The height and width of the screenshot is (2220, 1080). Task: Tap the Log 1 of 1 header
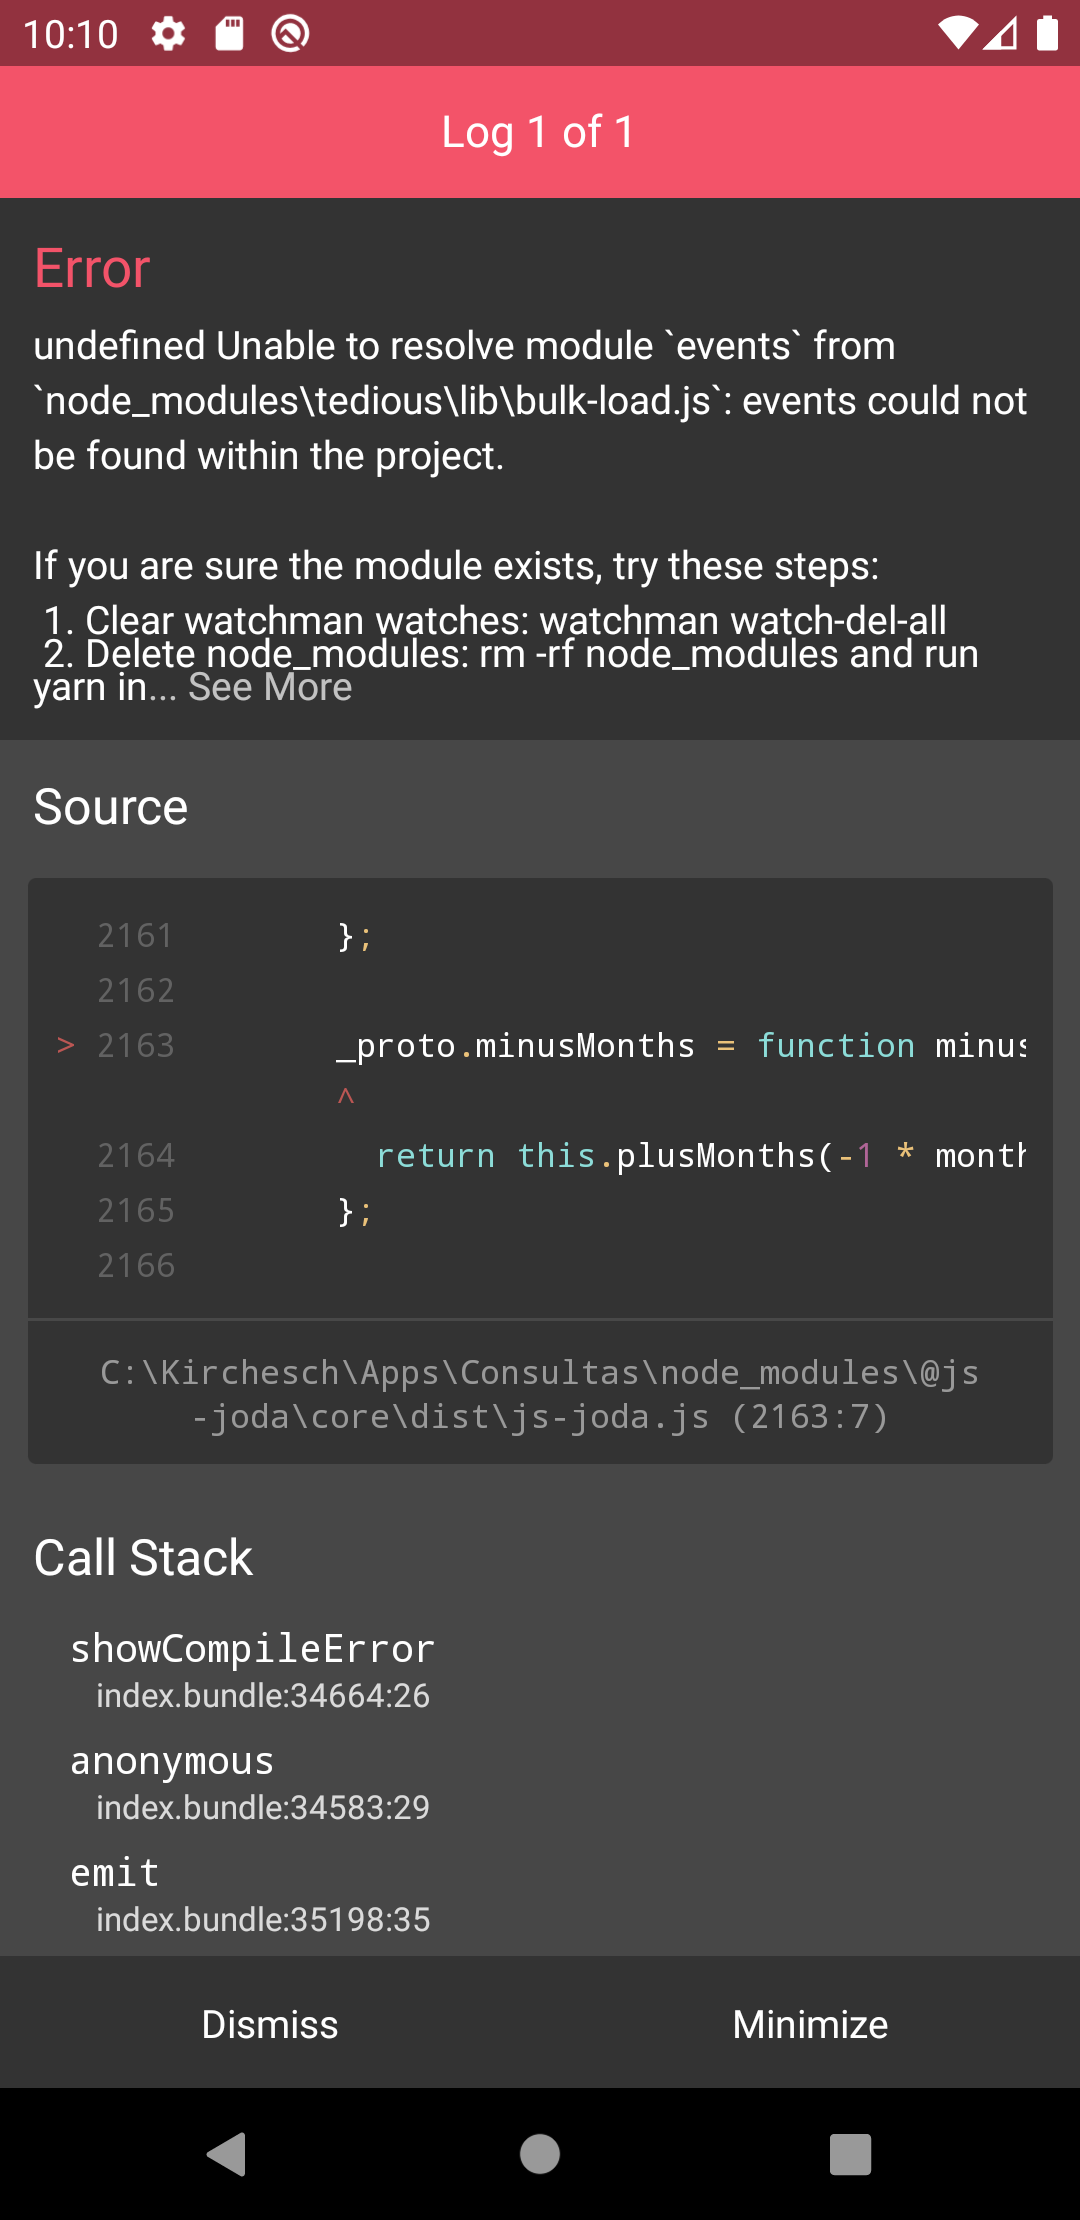[x=540, y=132]
